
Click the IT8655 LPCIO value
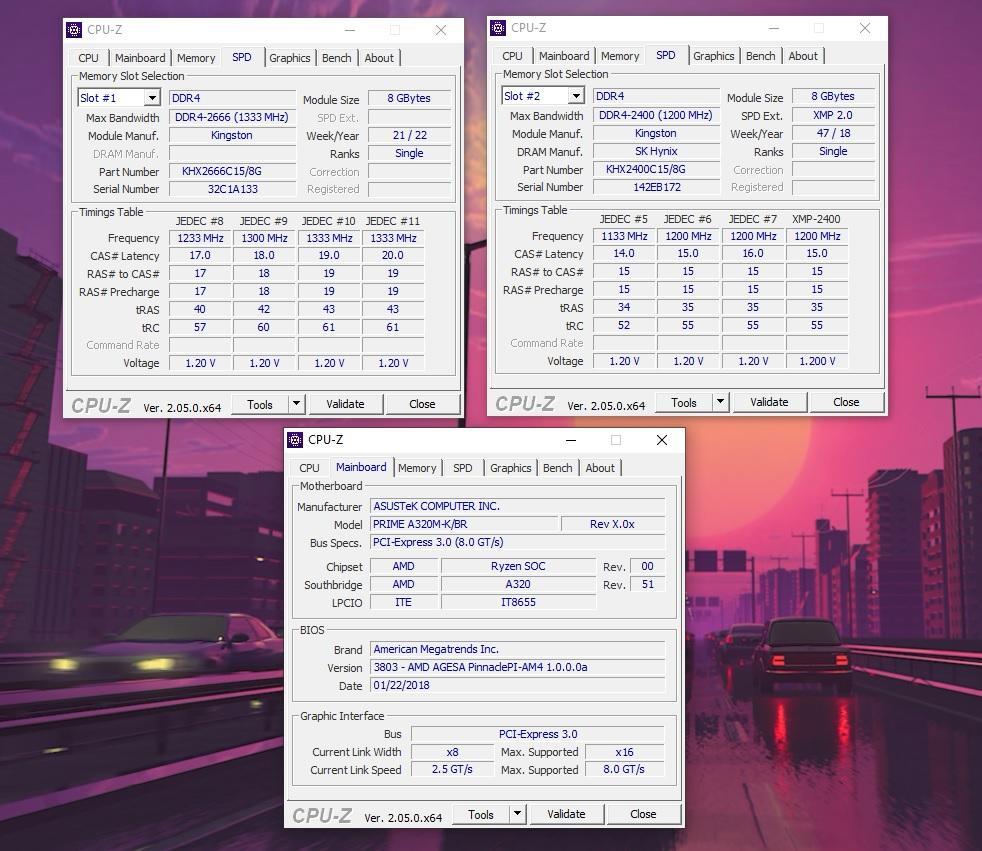[x=519, y=602]
